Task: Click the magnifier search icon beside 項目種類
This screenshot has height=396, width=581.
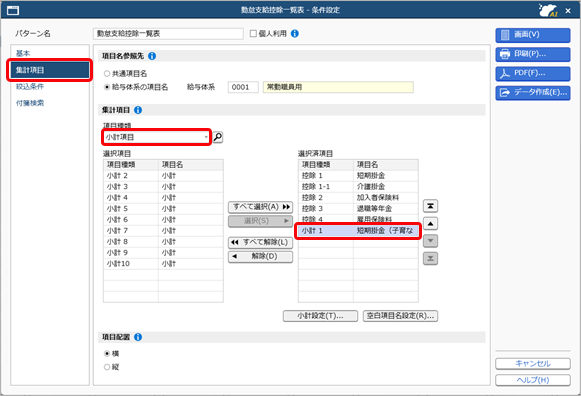Action: click(x=218, y=137)
